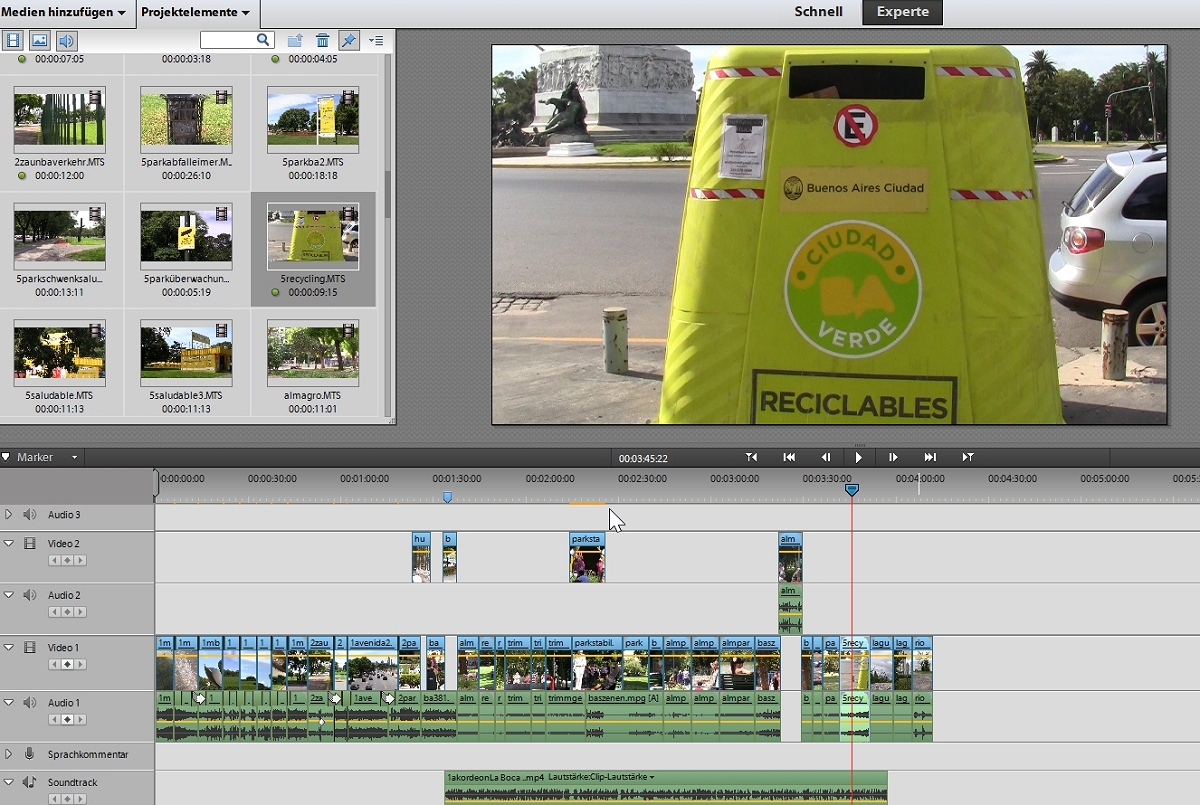Play the timeline preview

coord(859,457)
